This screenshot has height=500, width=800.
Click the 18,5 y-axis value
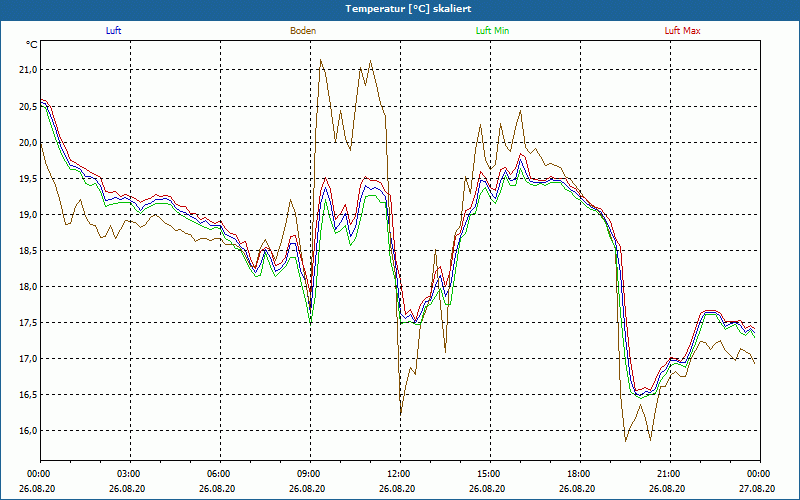pos(29,251)
